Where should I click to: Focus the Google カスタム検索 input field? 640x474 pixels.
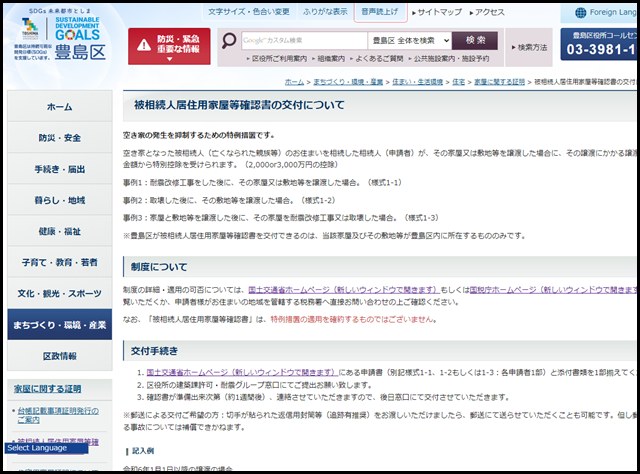point(304,40)
